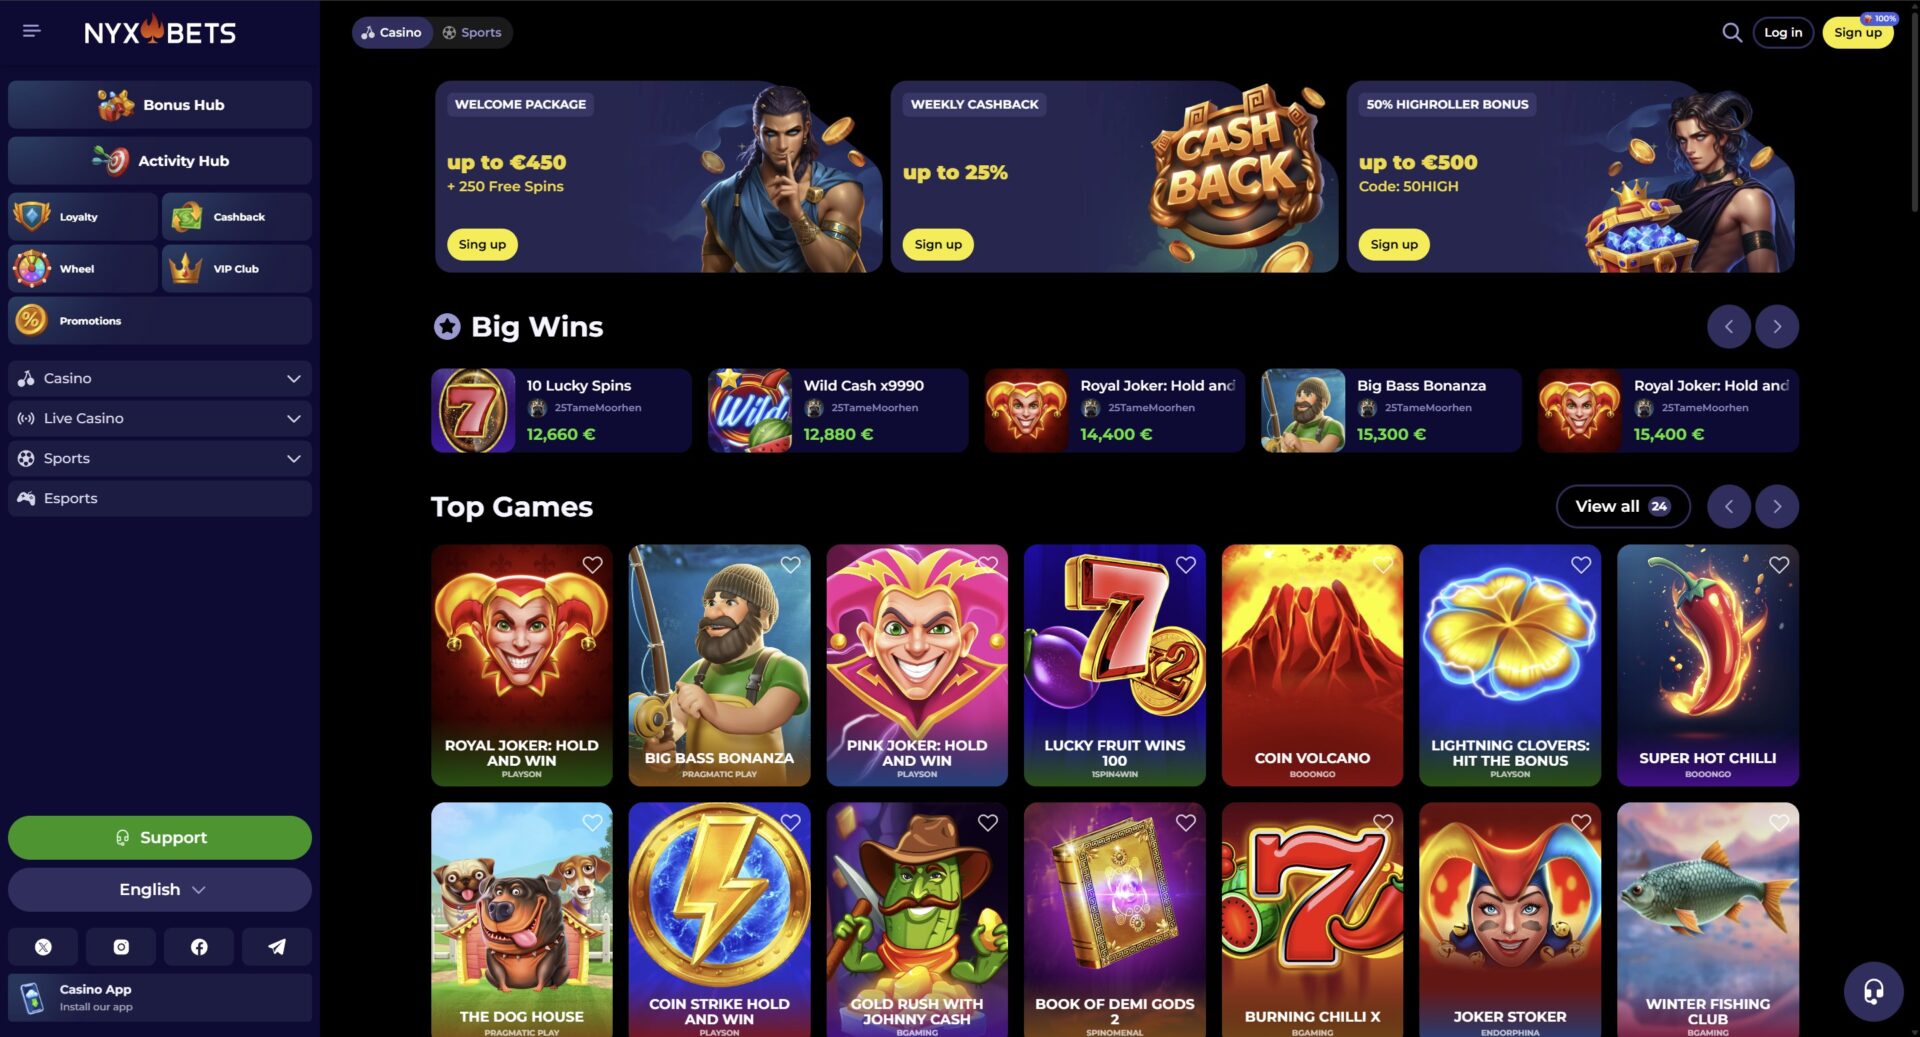
Task: Click the Log in button
Action: [1782, 32]
